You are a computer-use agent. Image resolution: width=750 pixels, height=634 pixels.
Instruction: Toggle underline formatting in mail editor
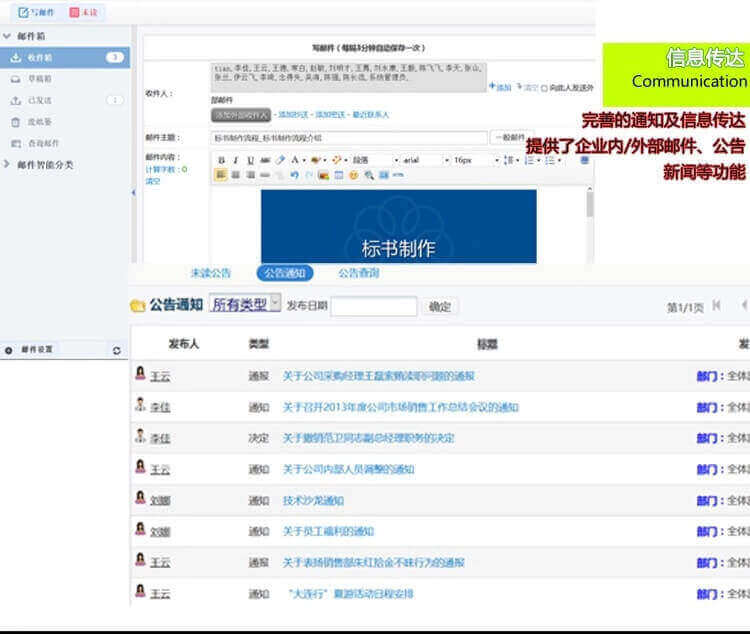[x=250, y=160]
